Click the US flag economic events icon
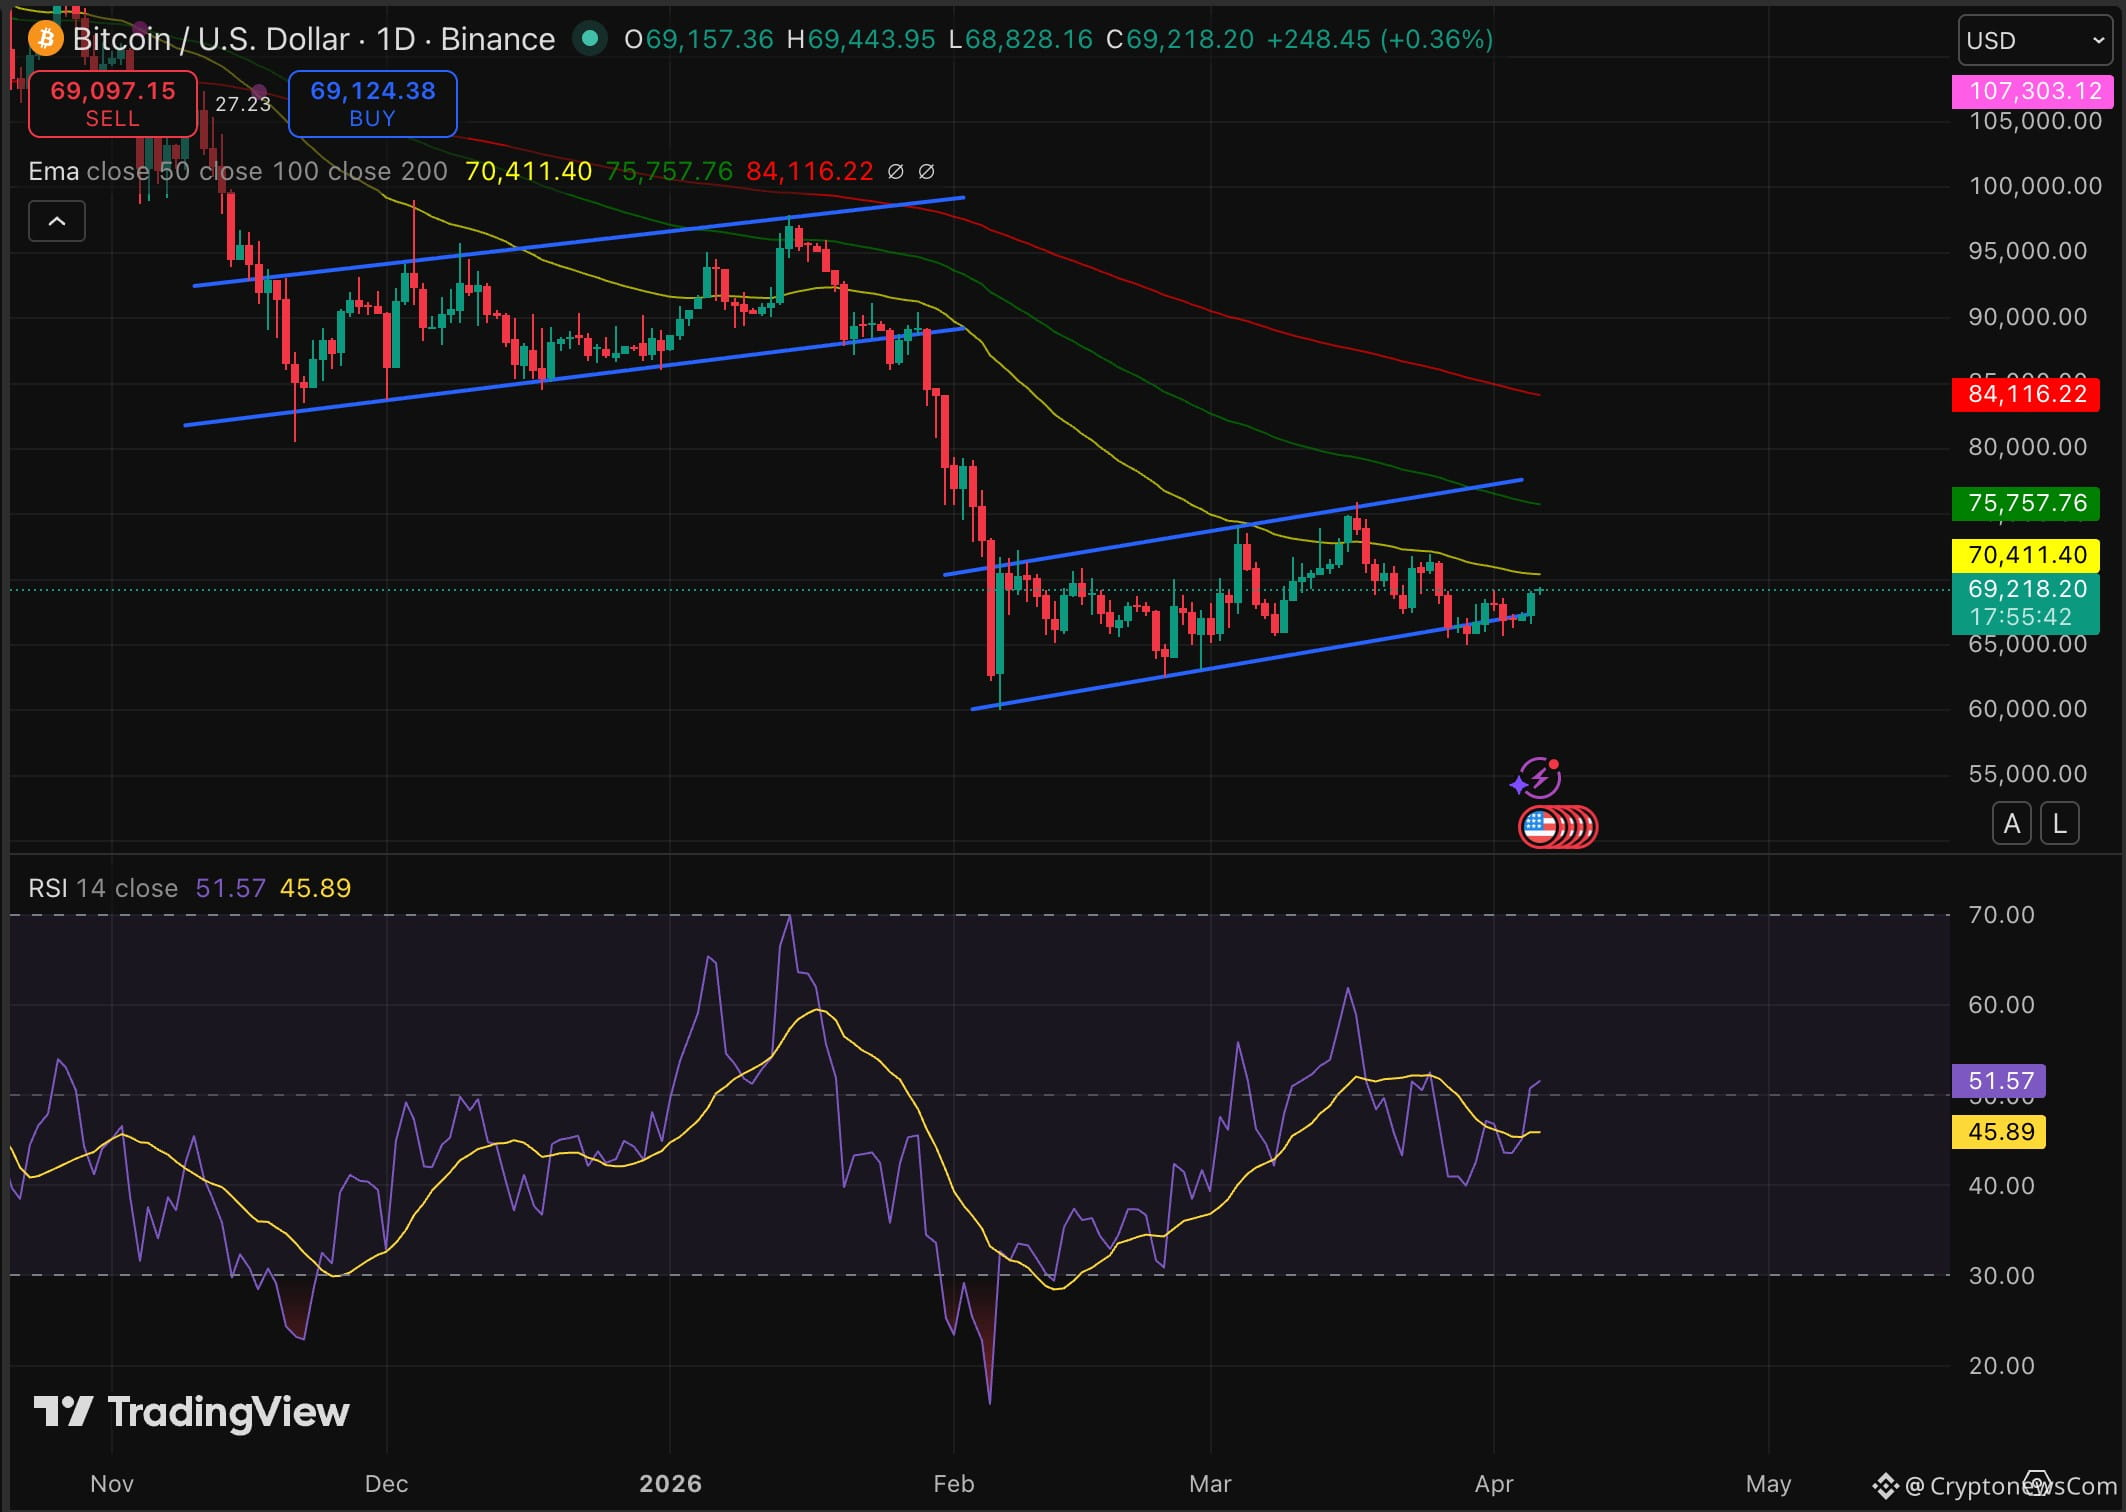 (x=1541, y=827)
